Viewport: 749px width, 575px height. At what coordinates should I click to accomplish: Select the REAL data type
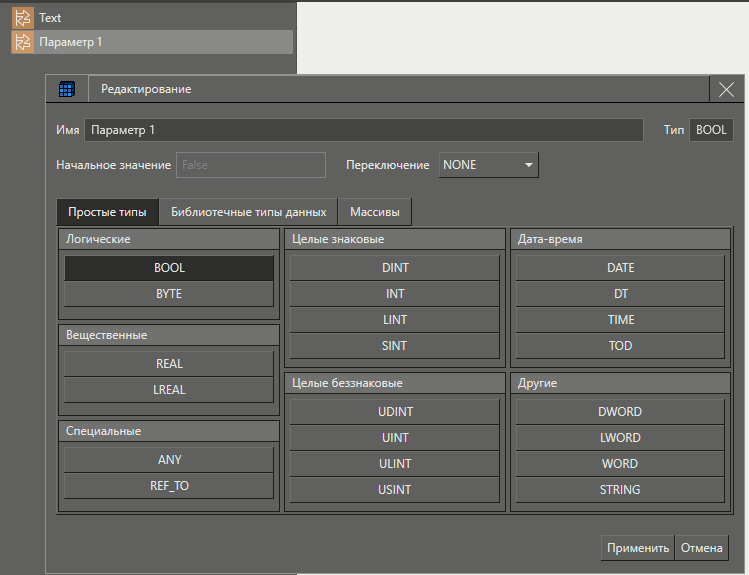point(169,364)
